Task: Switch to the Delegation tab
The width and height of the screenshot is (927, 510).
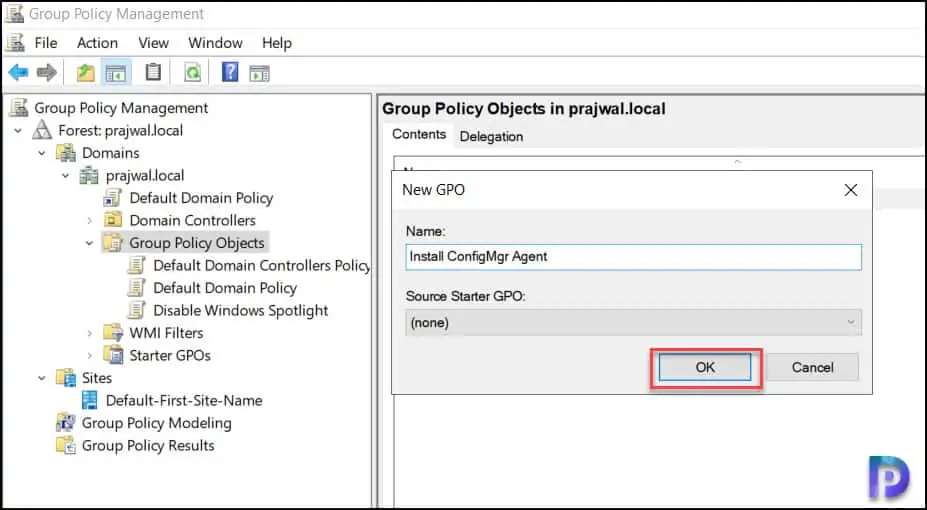Action: (491, 136)
